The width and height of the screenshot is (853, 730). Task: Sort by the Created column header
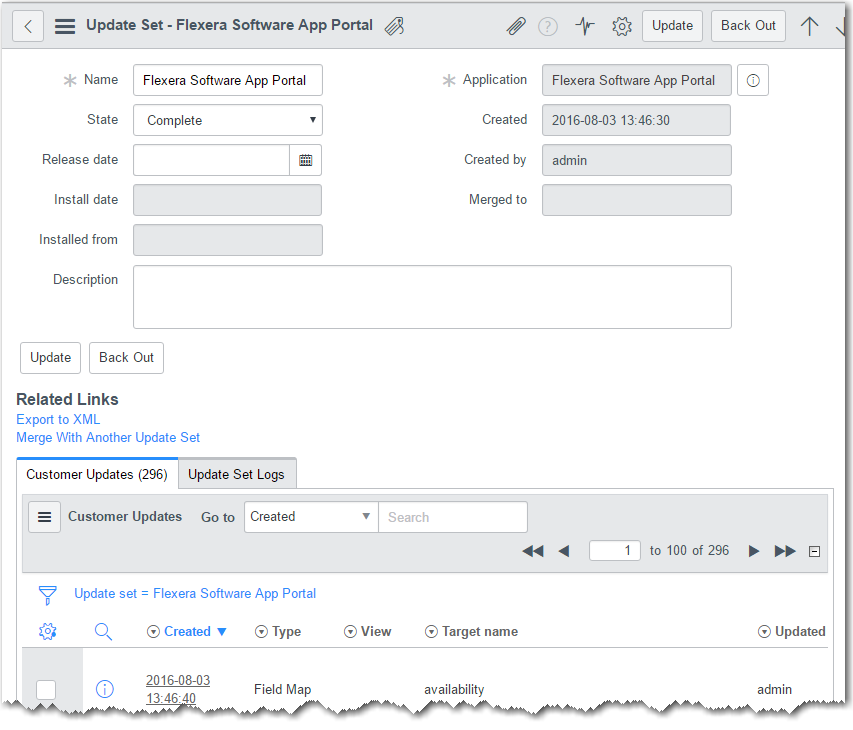pyautogui.click(x=187, y=632)
